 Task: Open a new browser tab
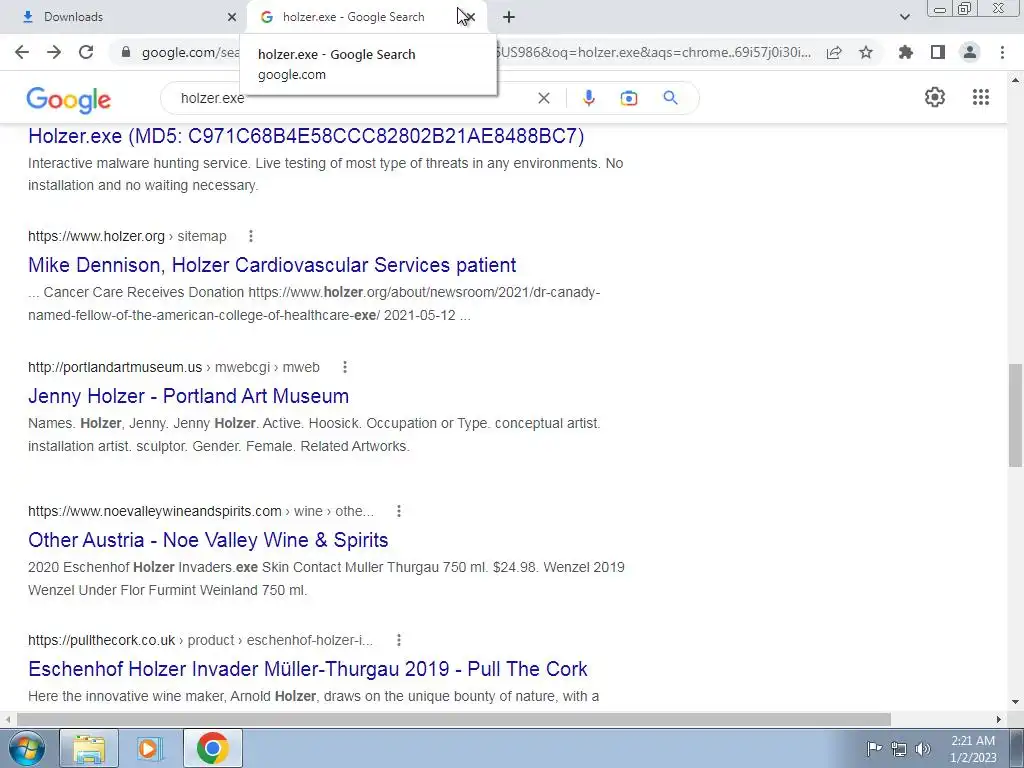point(509,17)
